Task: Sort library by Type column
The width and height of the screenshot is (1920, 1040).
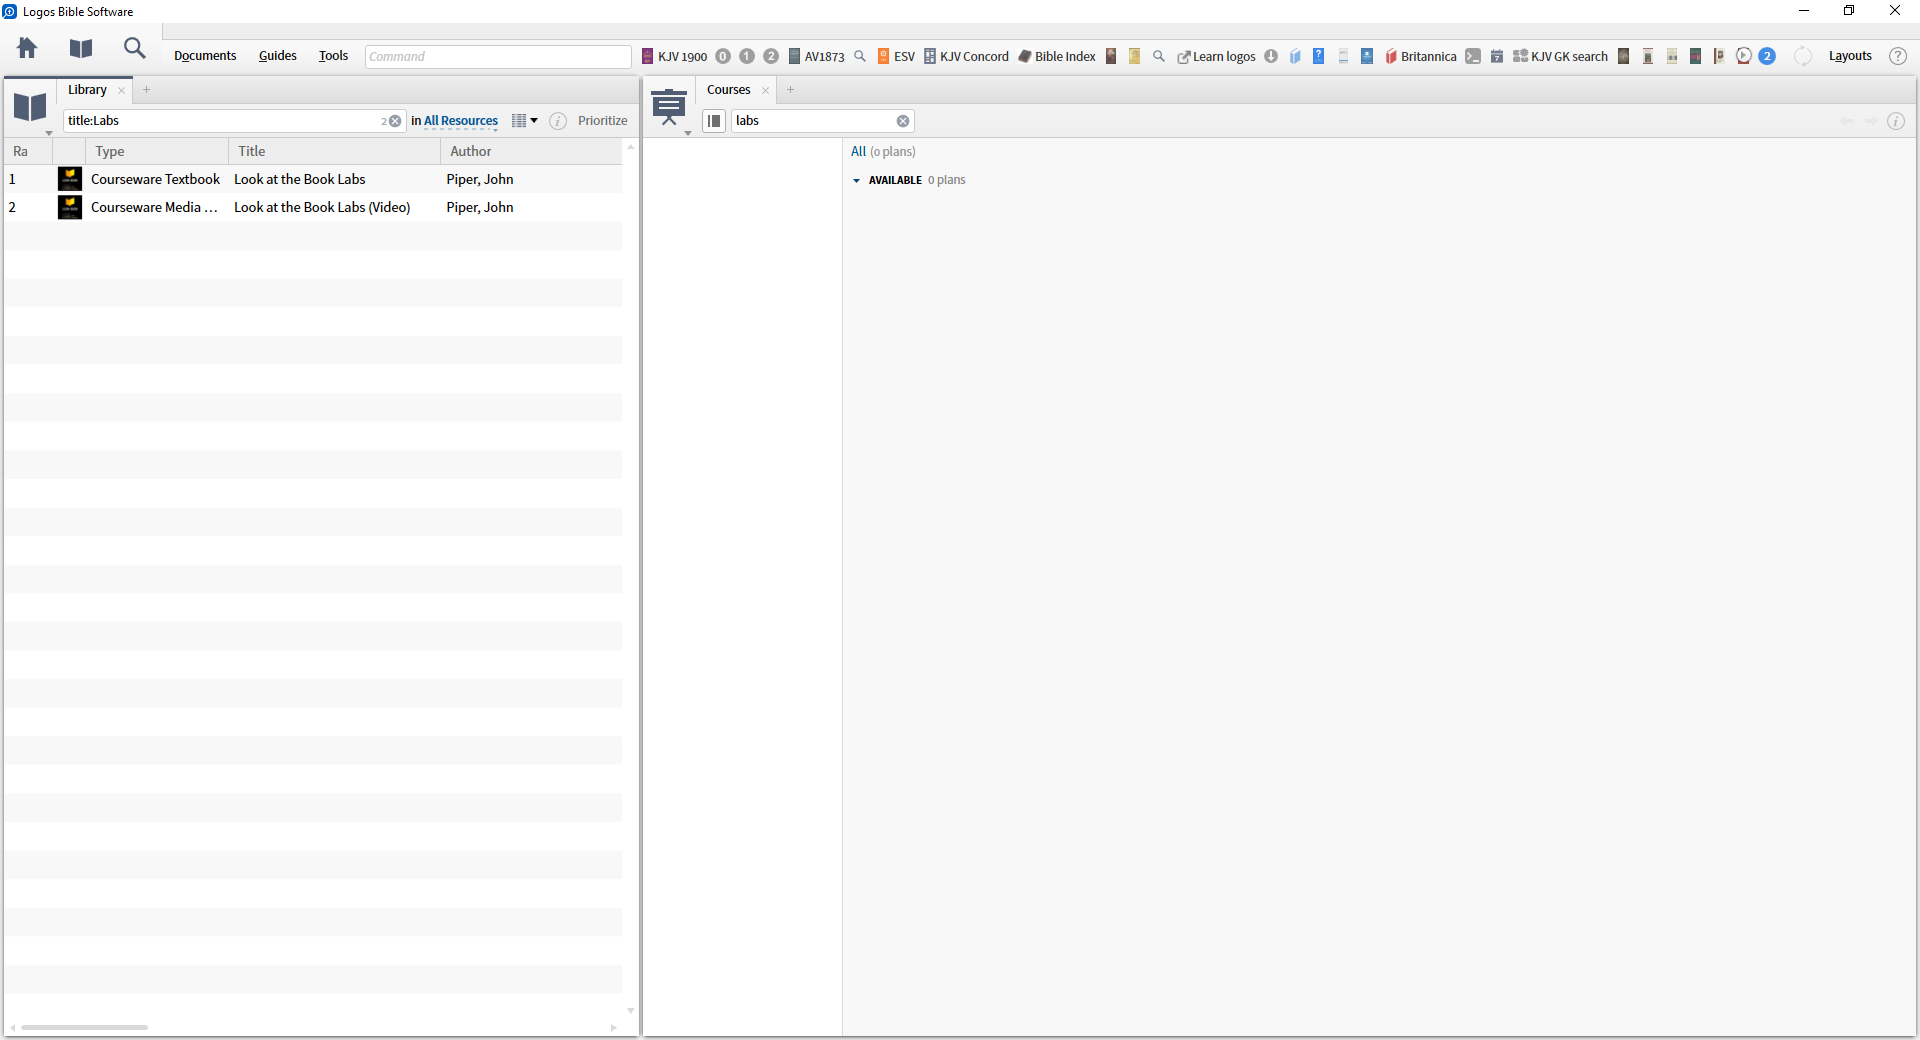Action: (157, 151)
